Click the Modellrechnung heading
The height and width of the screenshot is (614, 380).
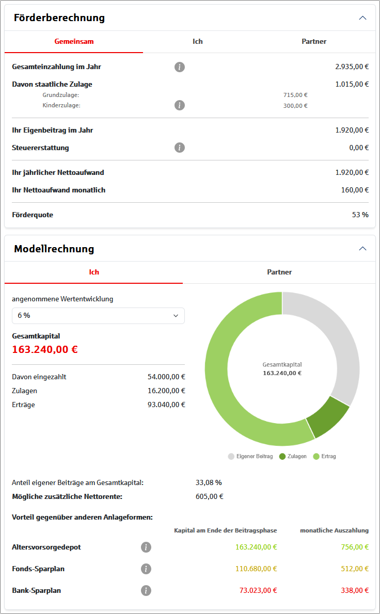[54, 249]
